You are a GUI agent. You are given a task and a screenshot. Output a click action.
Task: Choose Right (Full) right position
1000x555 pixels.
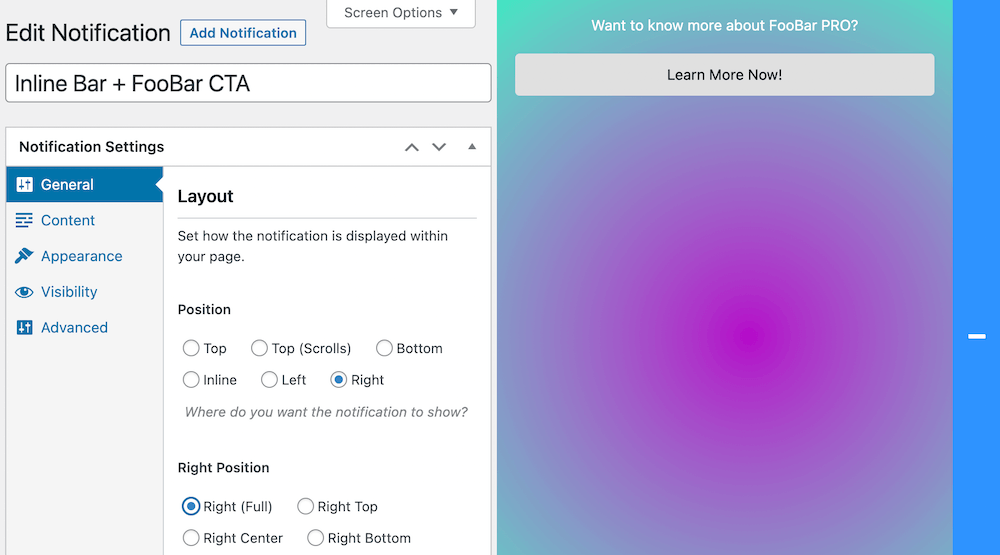click(x=191, y=507)
